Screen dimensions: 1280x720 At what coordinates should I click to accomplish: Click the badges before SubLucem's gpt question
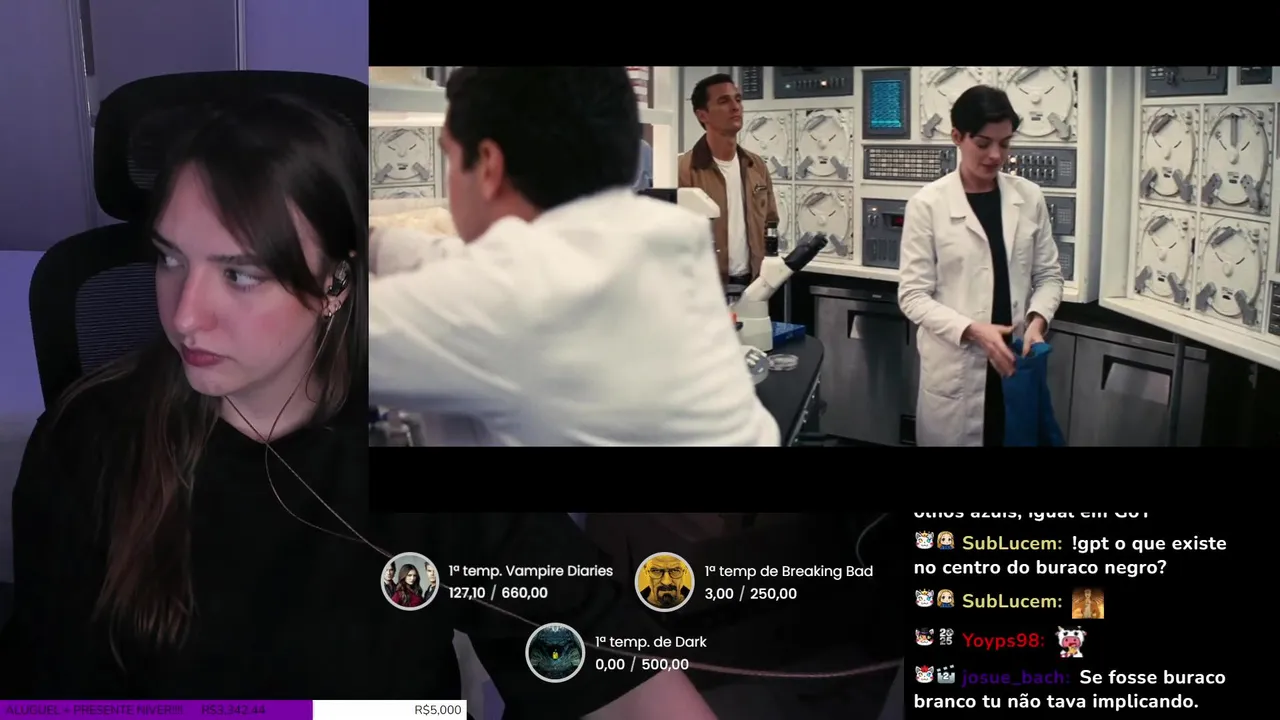[x=935, y=542]
